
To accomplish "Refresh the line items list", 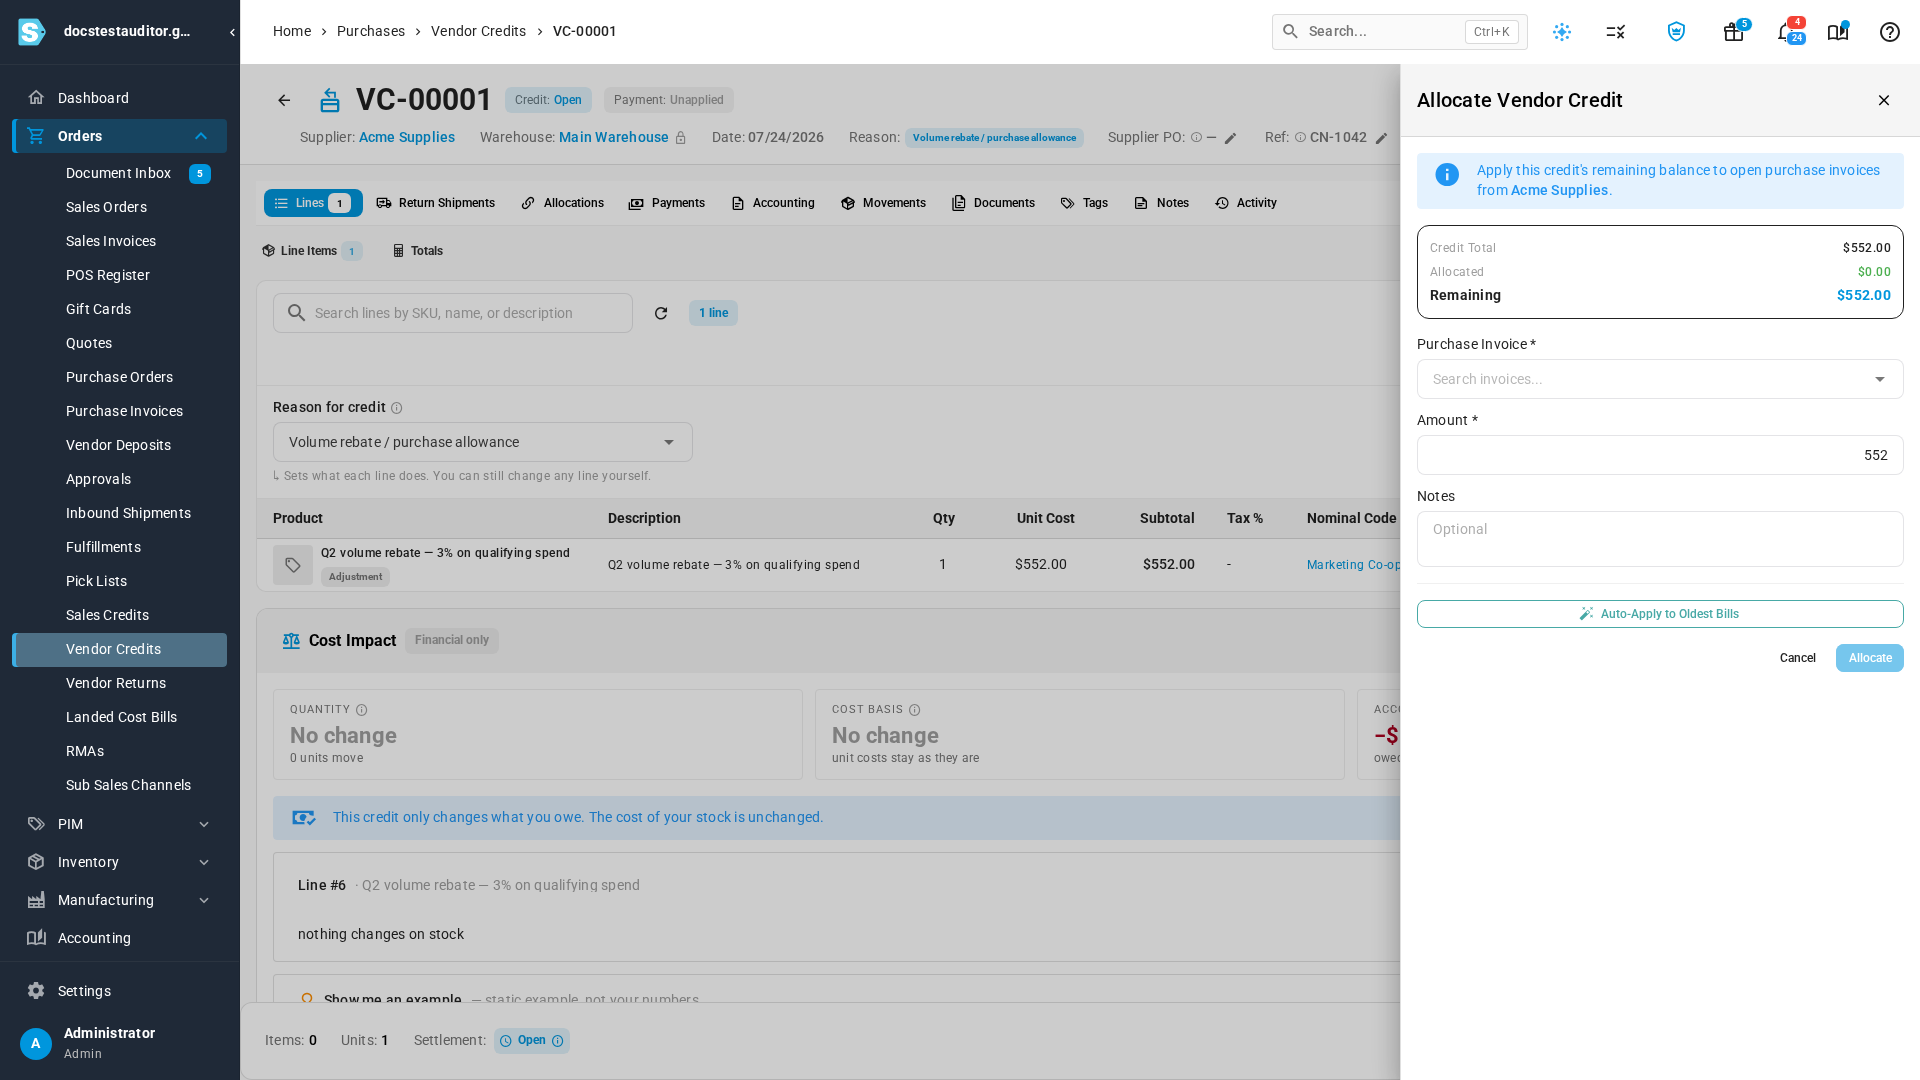I will pyautogui.click(x=661, y=313).
